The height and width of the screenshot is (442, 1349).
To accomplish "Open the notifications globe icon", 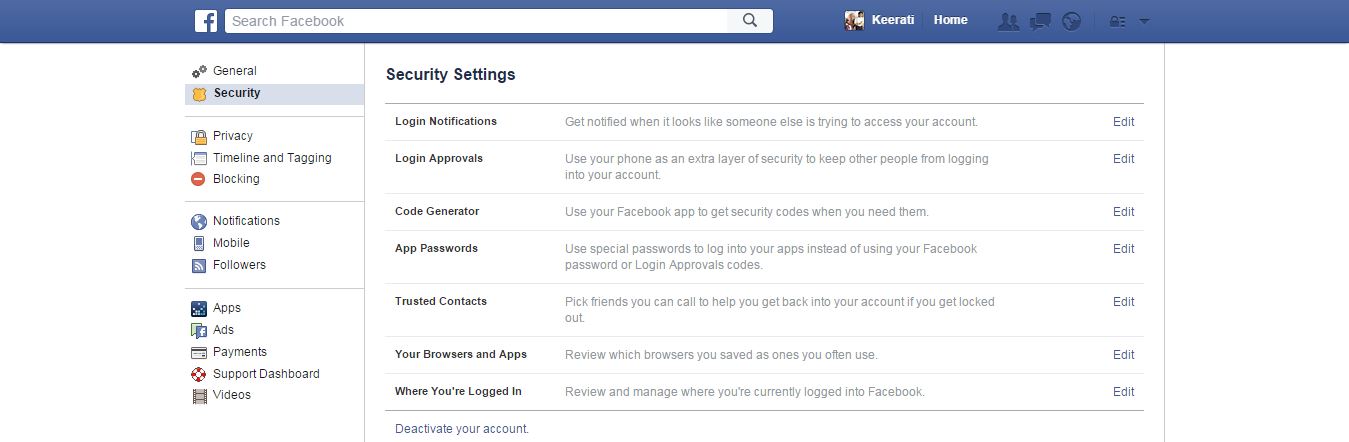I will coord(1071,21).
